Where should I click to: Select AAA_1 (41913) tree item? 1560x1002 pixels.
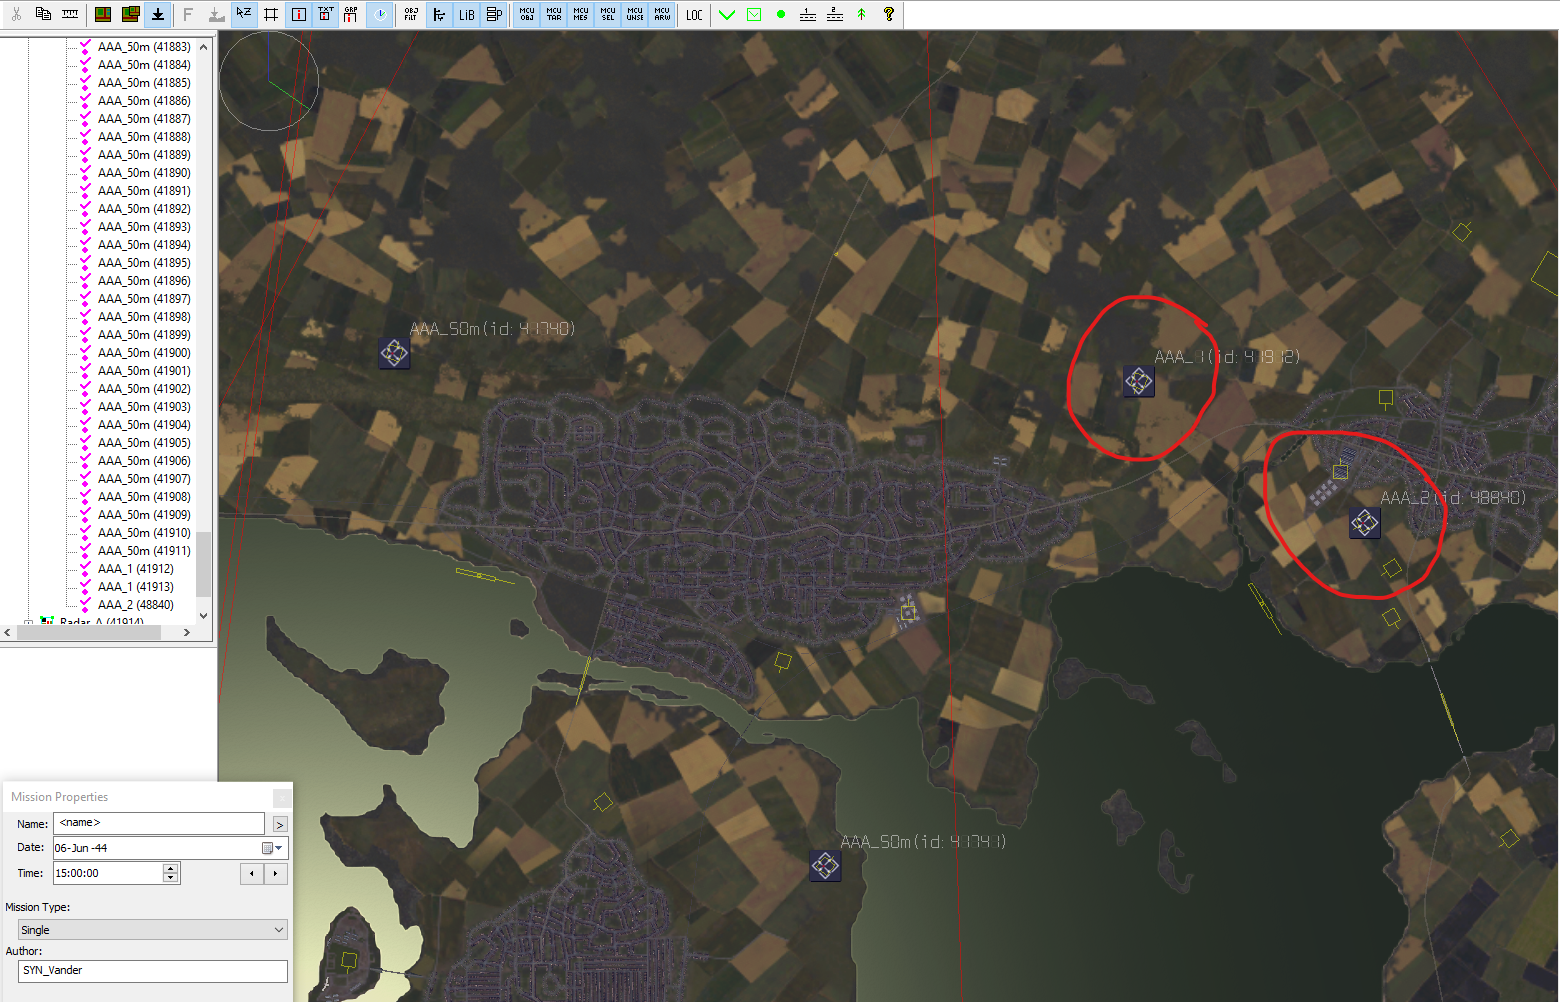(x=136, y=587)
